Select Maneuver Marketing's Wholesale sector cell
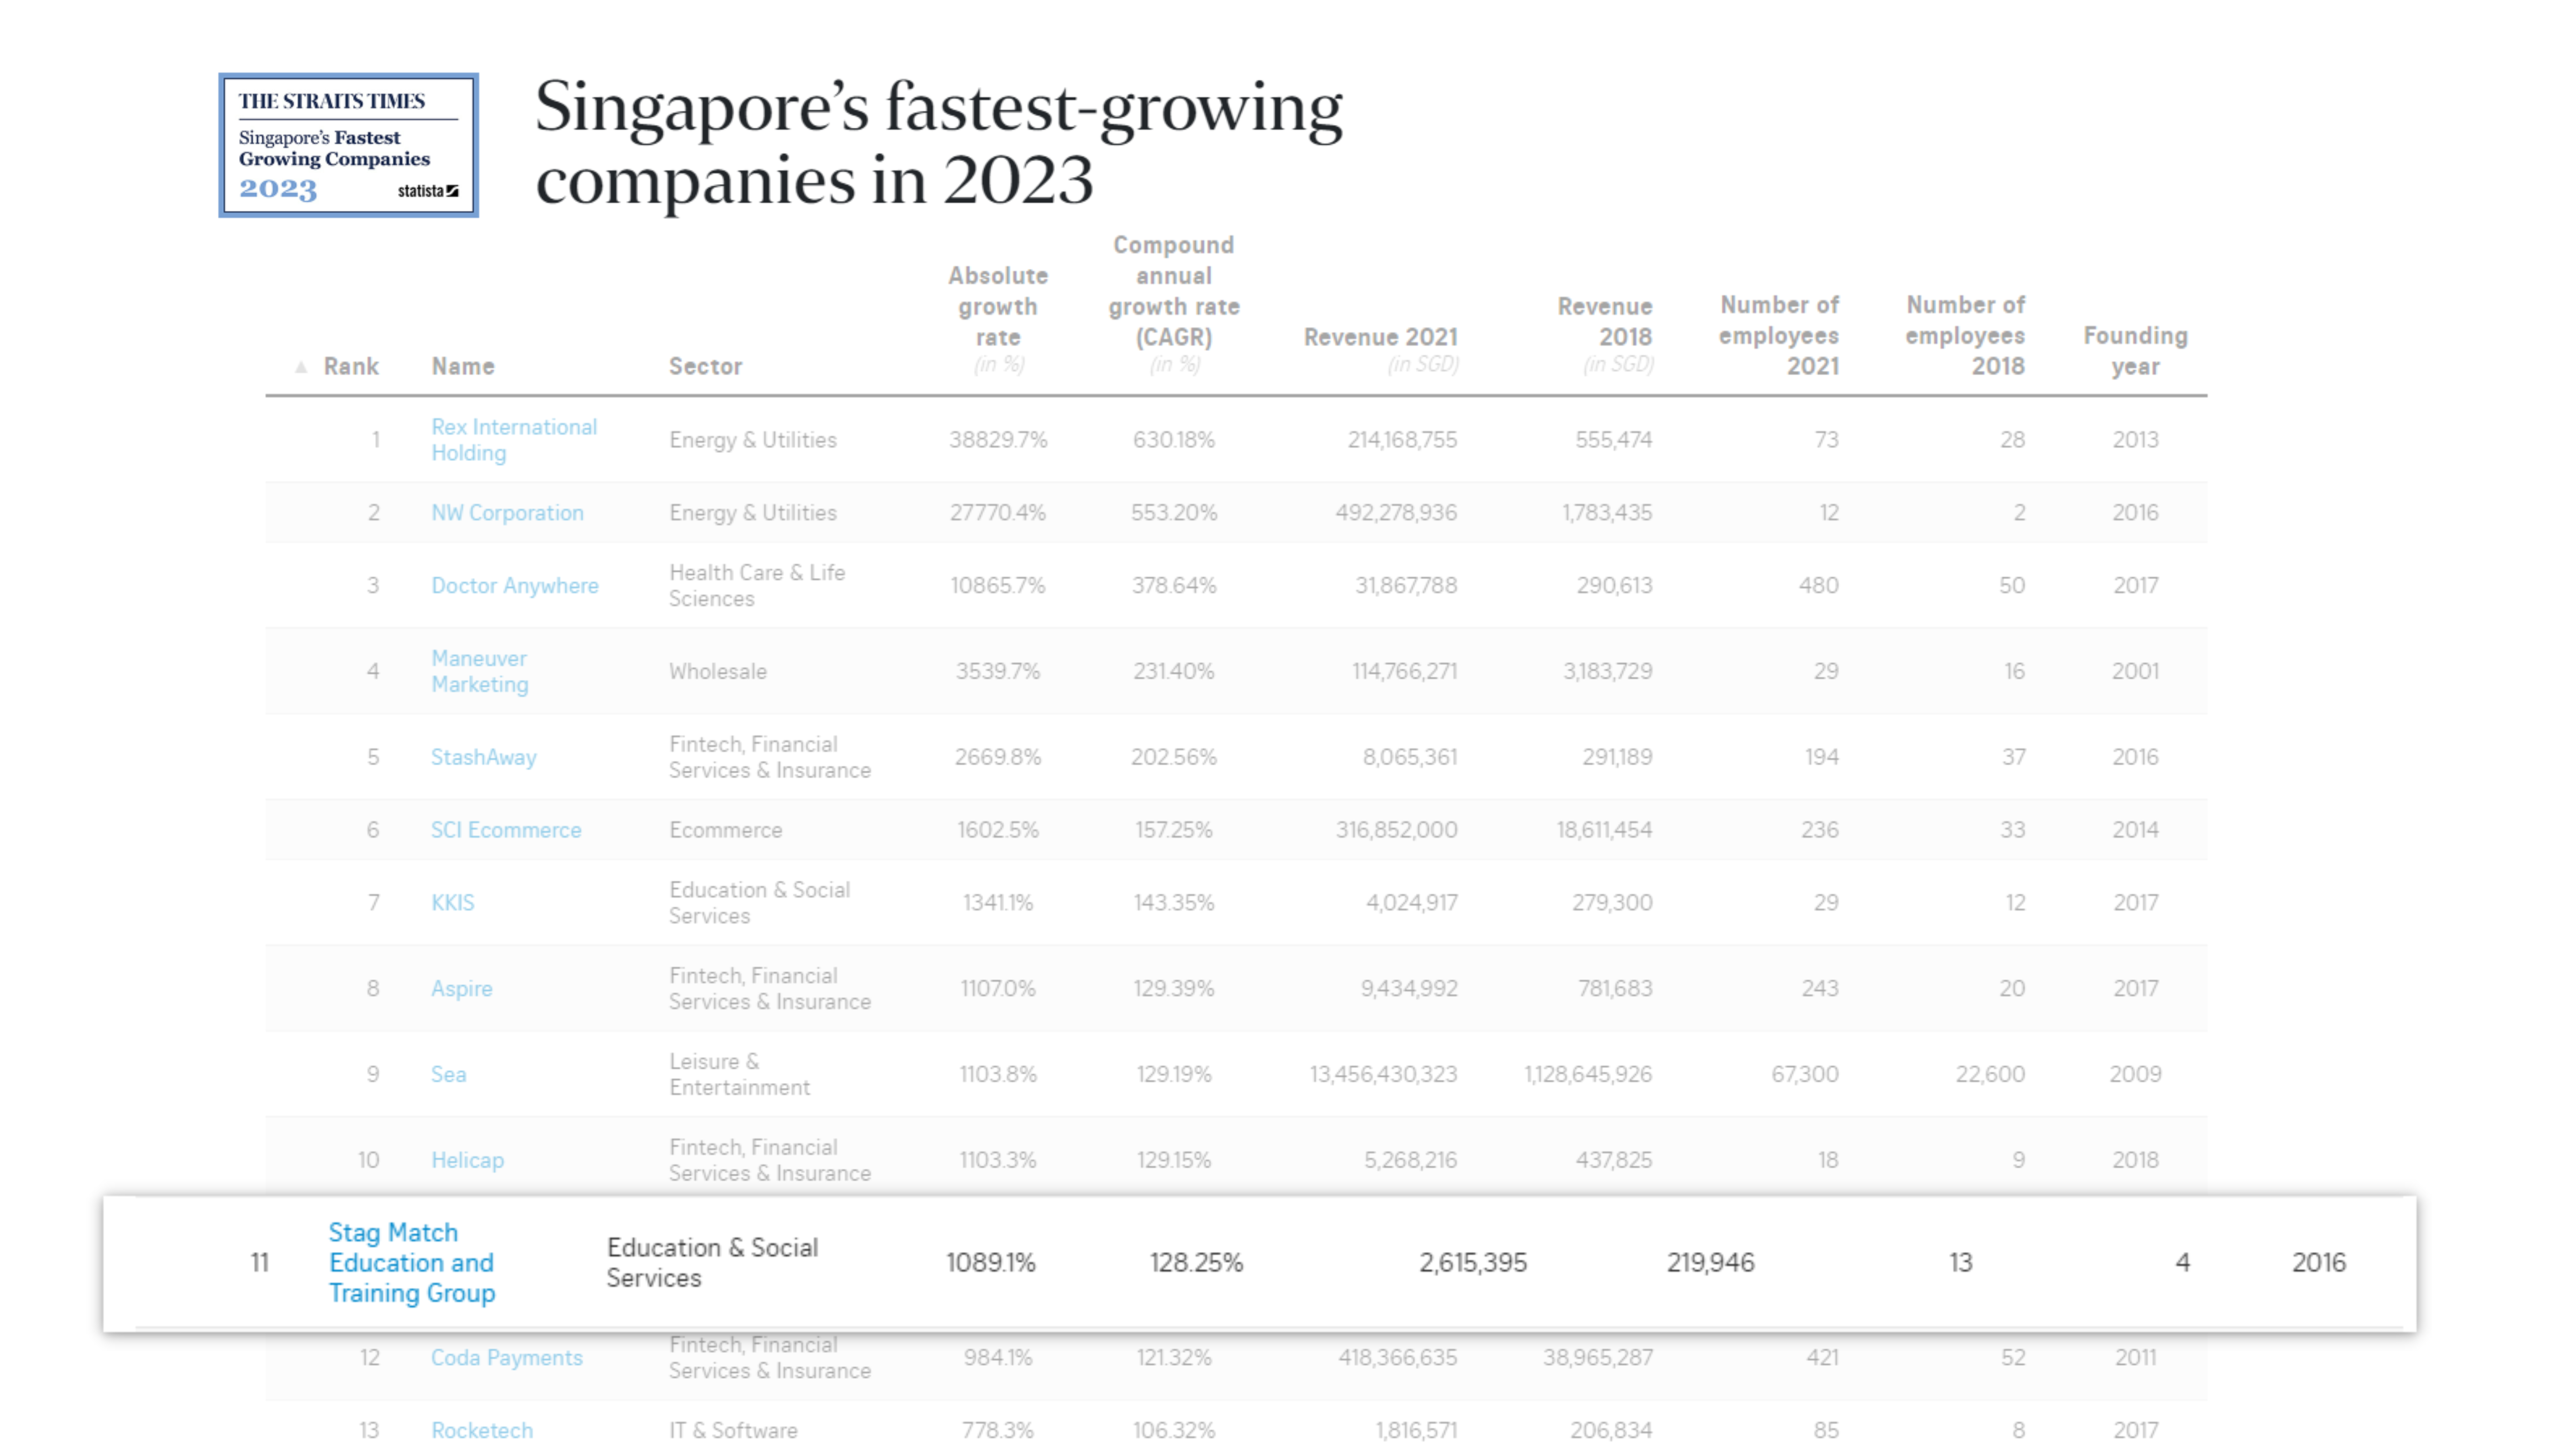The width and height of the screenshot is (2576, 1449). click(718, 672)
